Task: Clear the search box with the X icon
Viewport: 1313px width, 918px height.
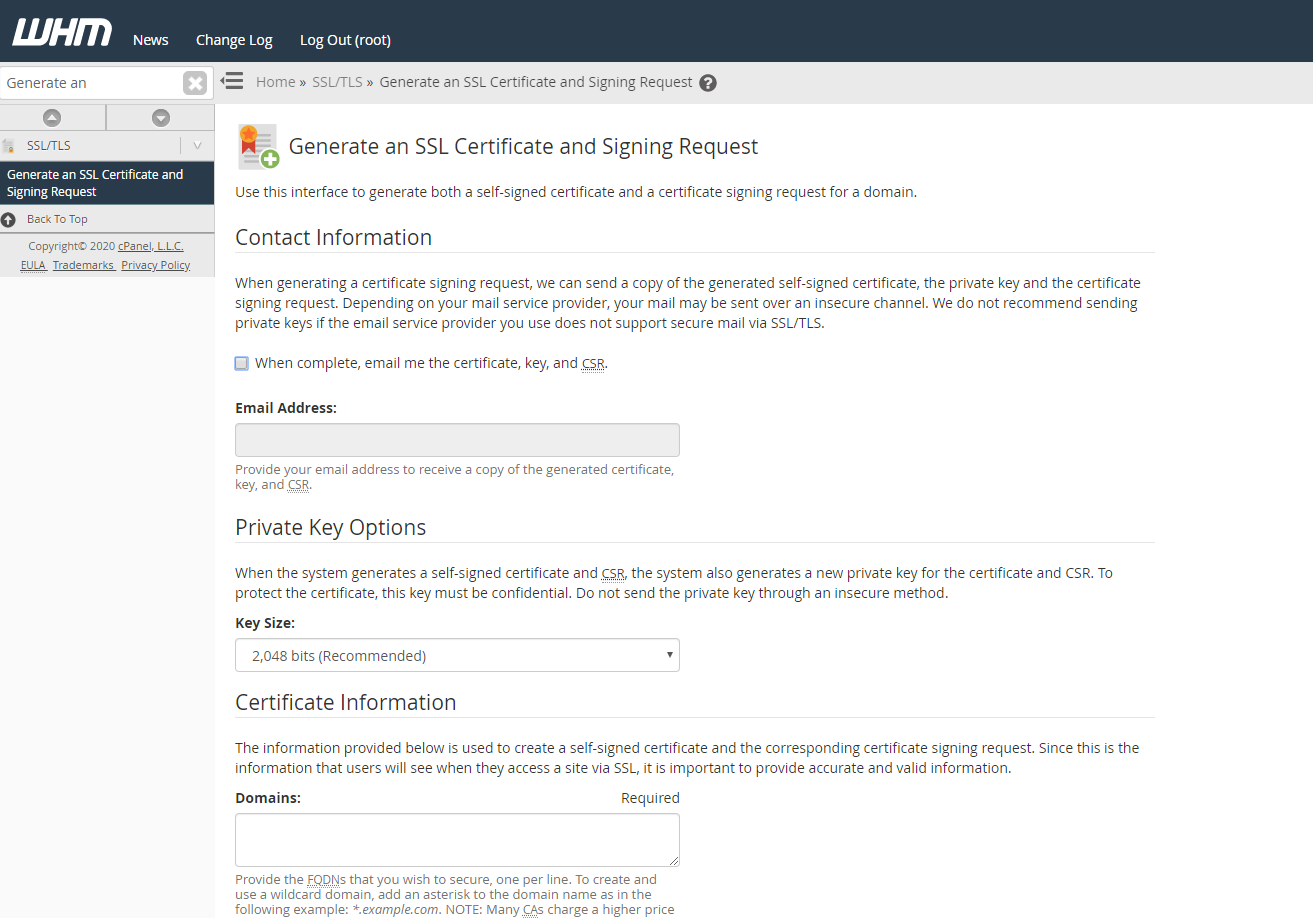Action: pos(194,82)
